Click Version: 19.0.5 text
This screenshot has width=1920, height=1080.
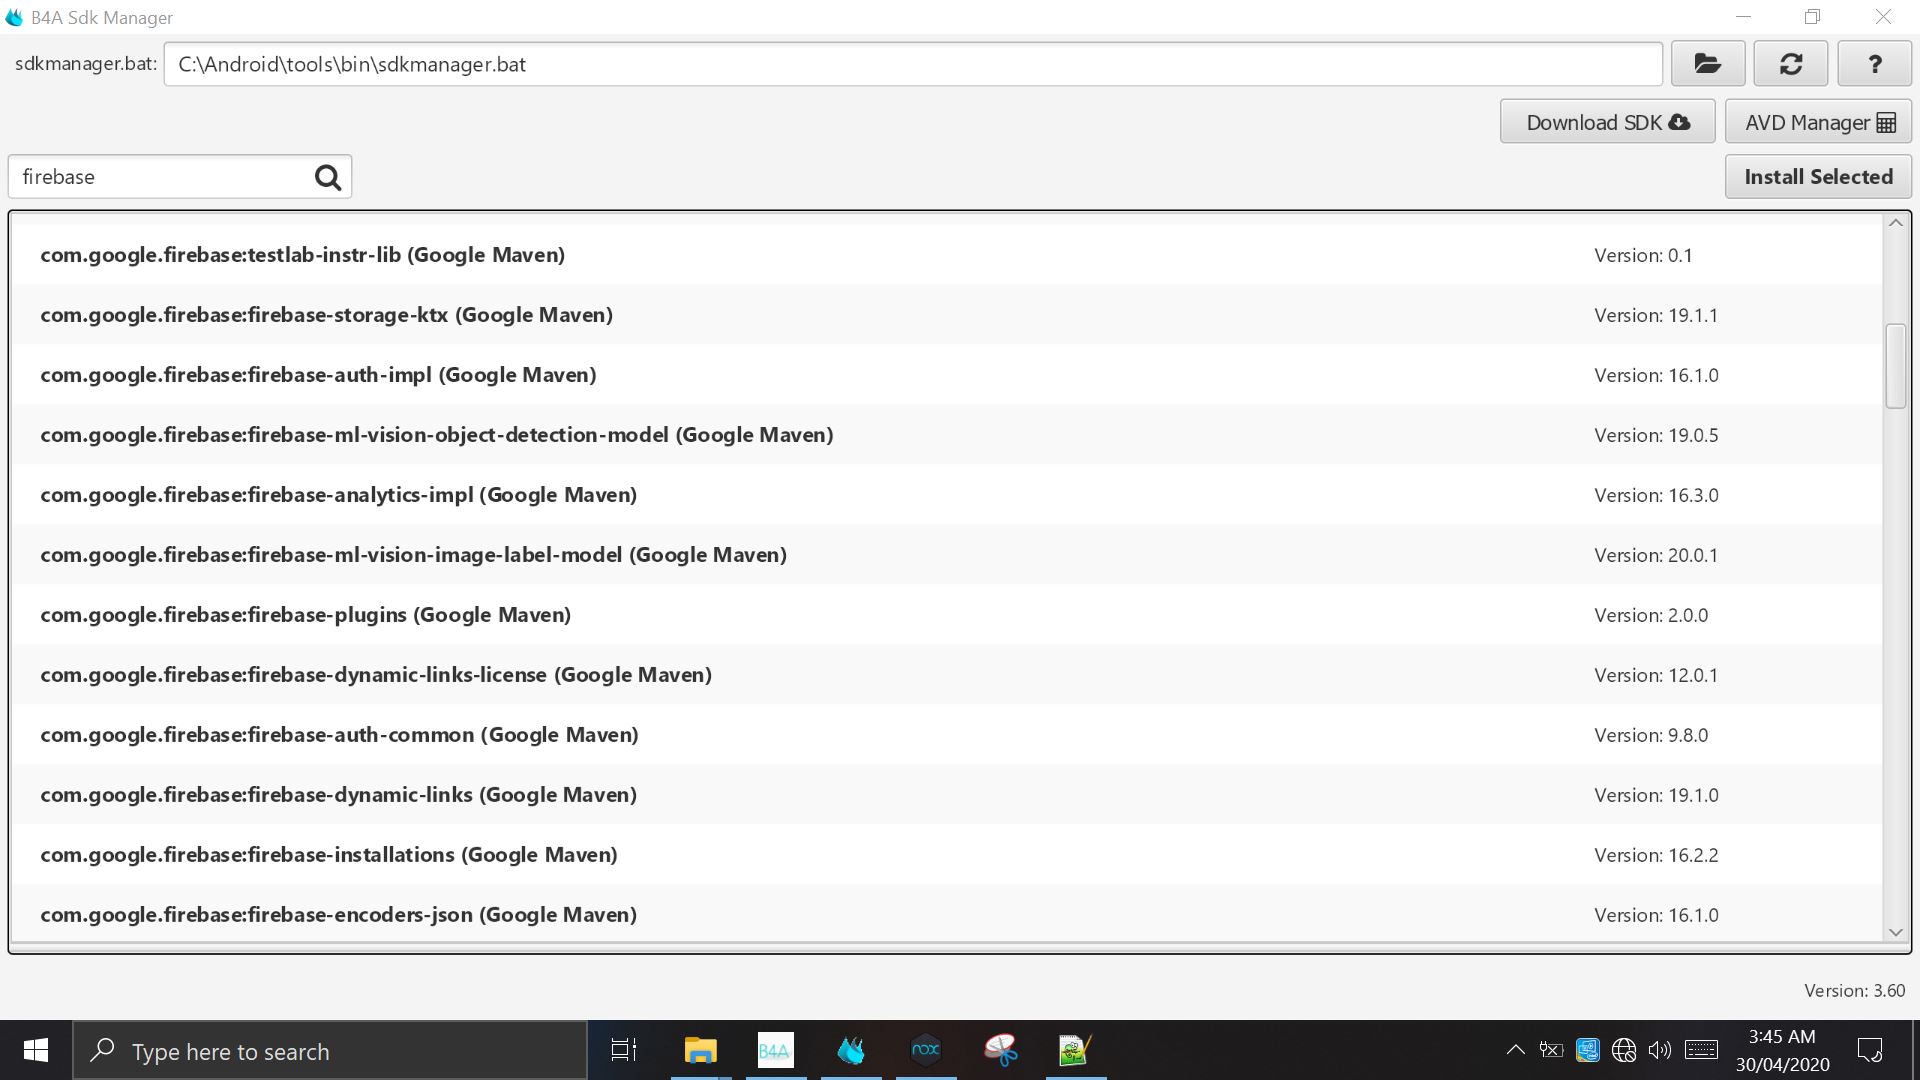(x=1656, y=435)
